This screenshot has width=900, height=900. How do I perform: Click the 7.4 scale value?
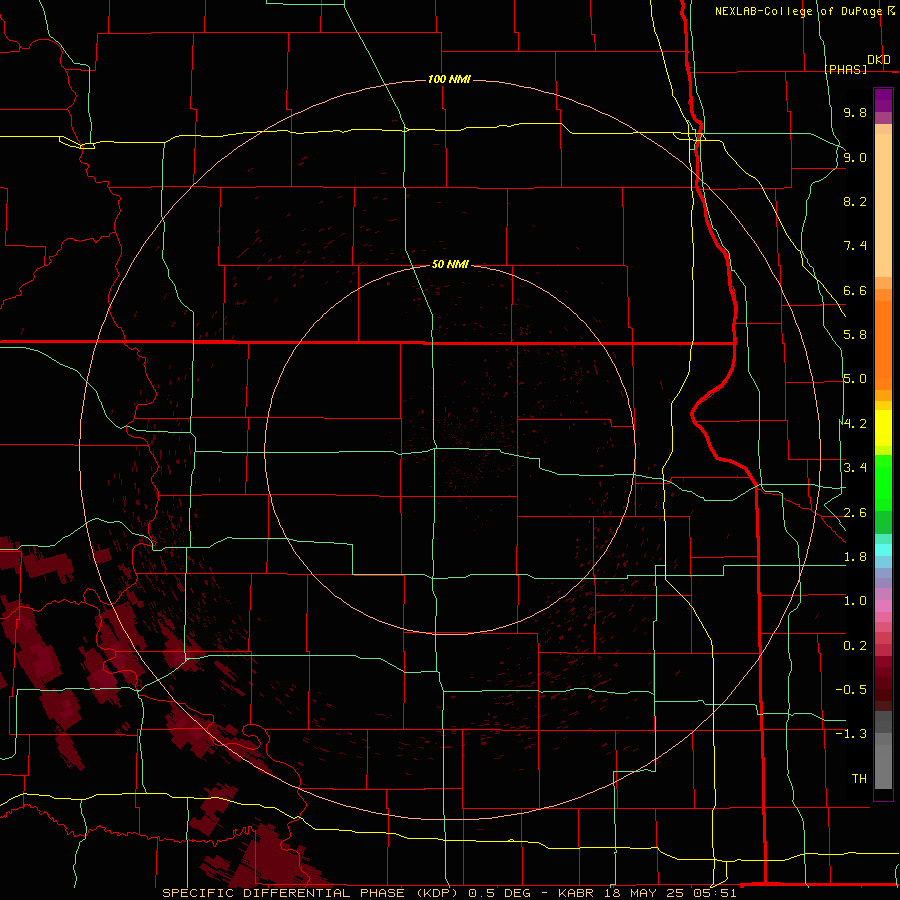point(855,246)
